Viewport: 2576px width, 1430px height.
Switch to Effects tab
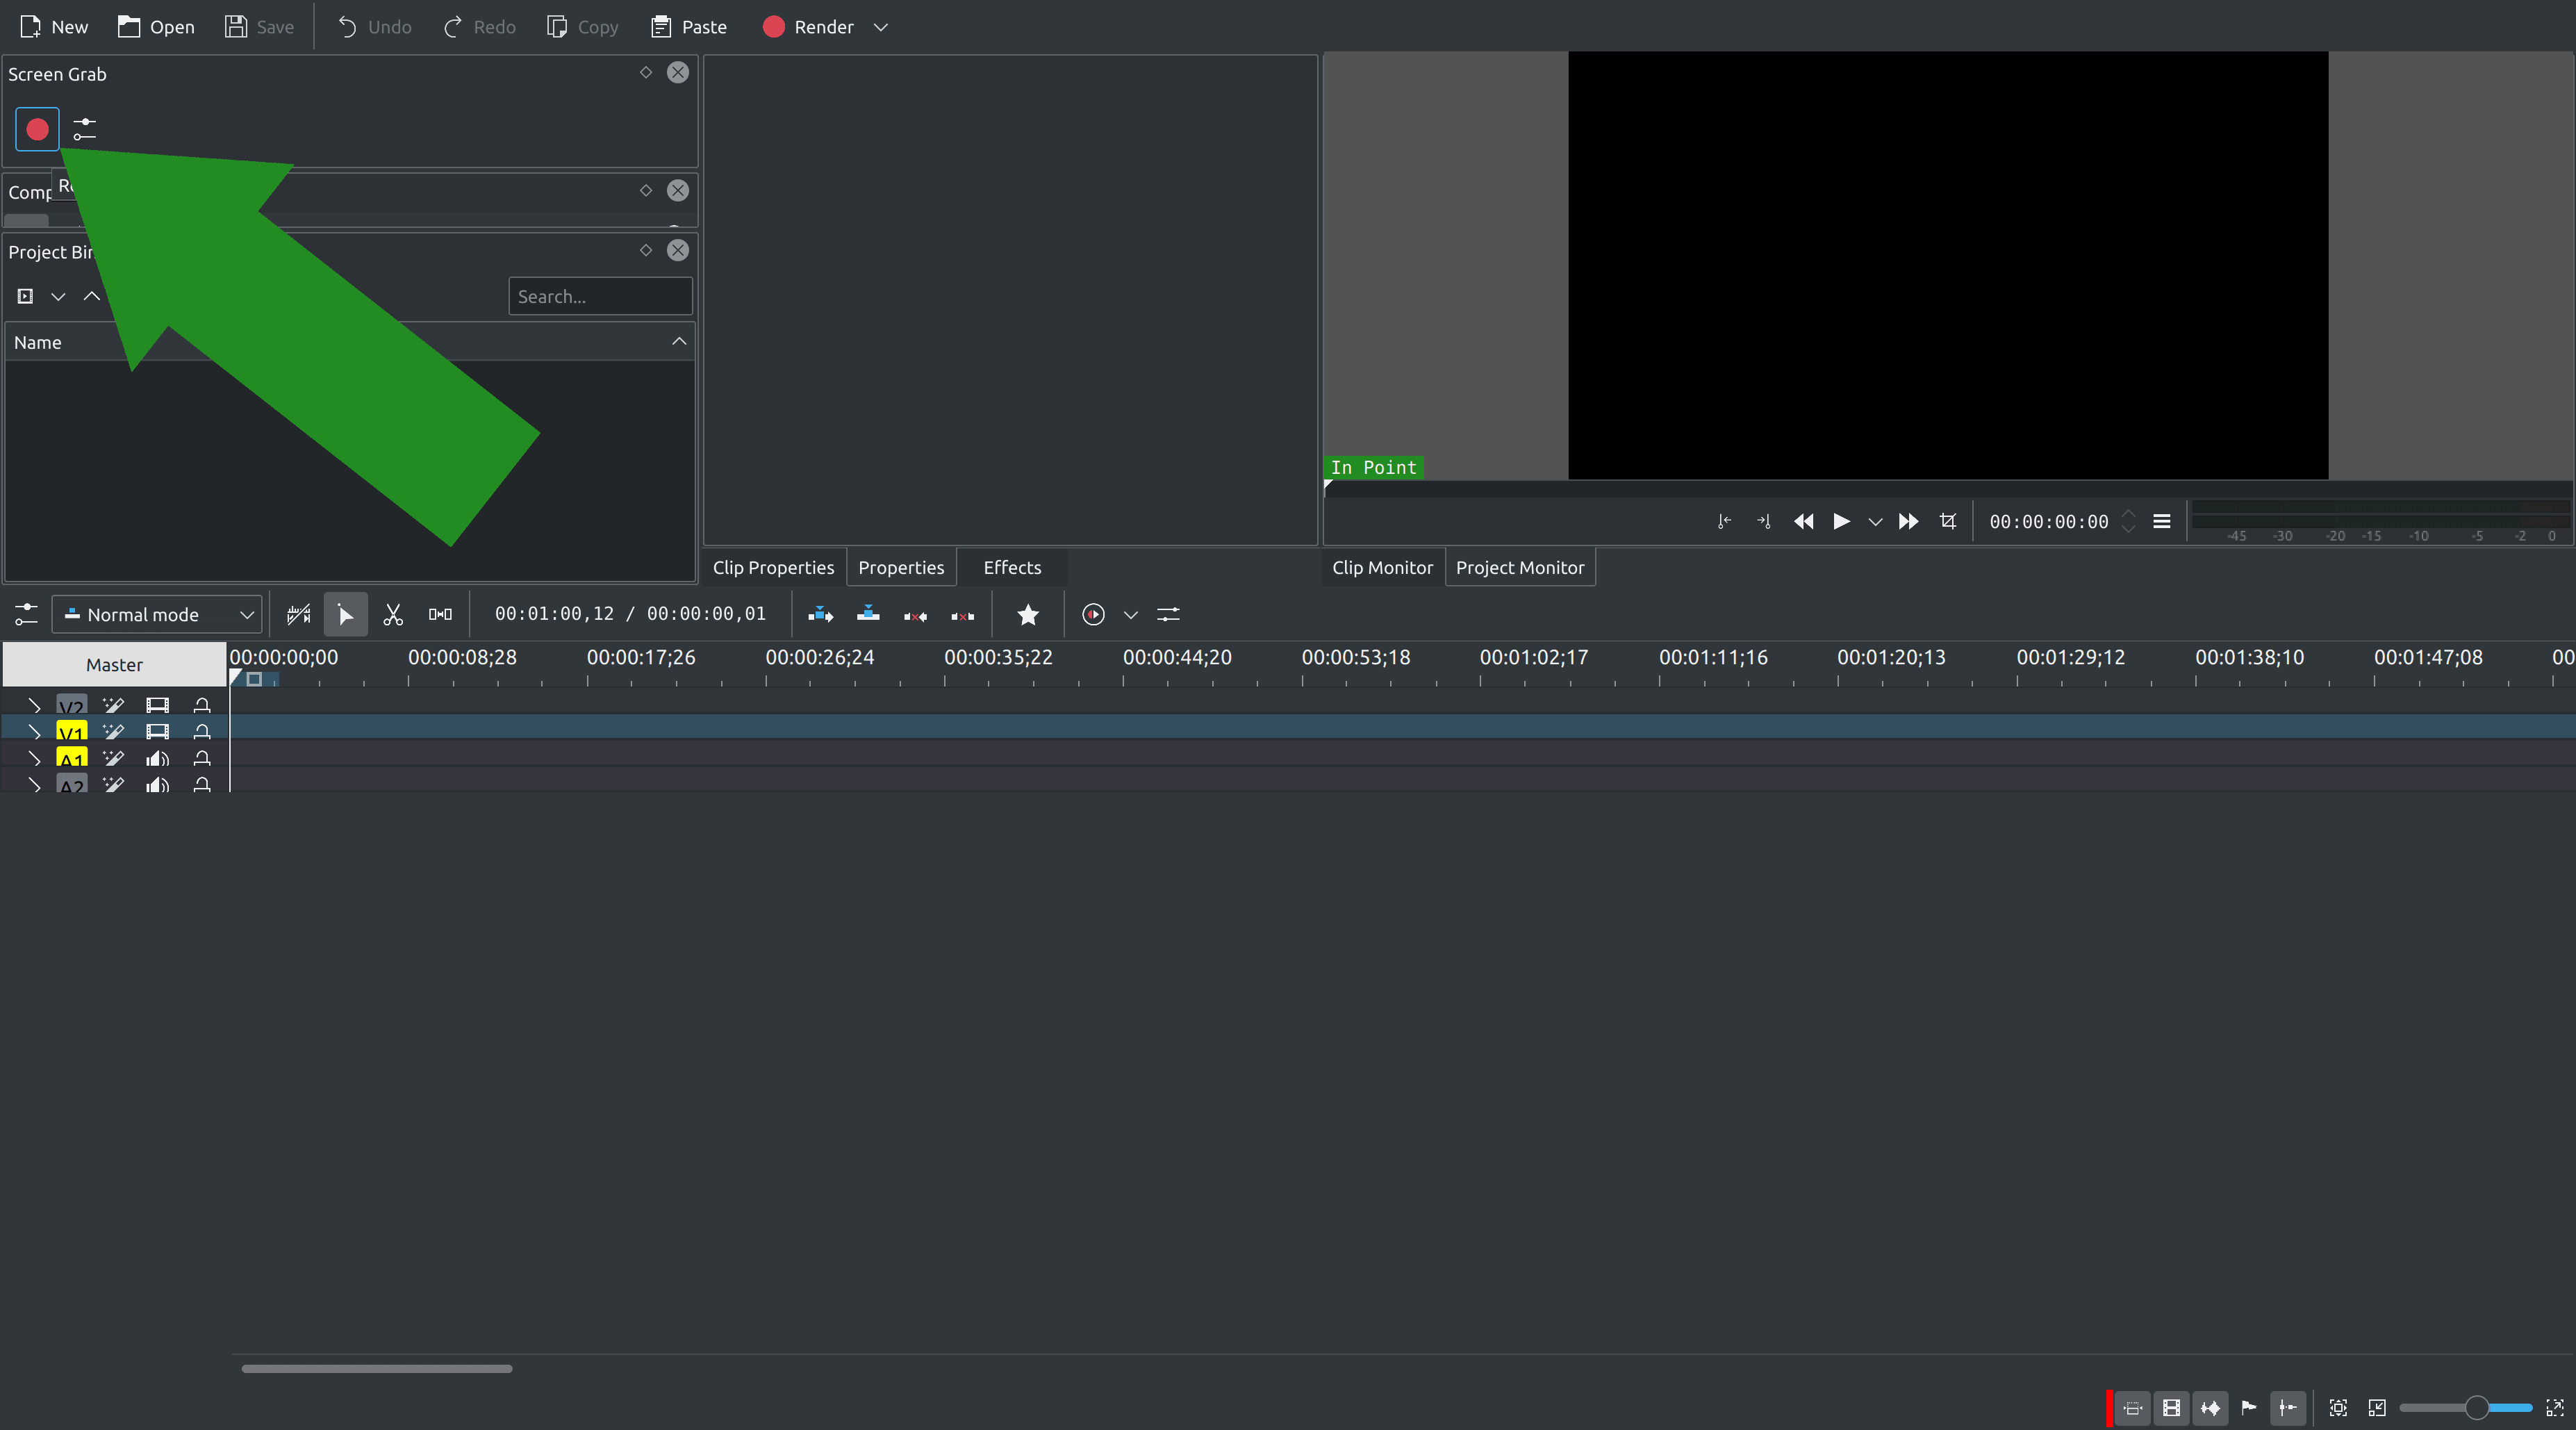pyautogui.click(x=1012, y=567)
